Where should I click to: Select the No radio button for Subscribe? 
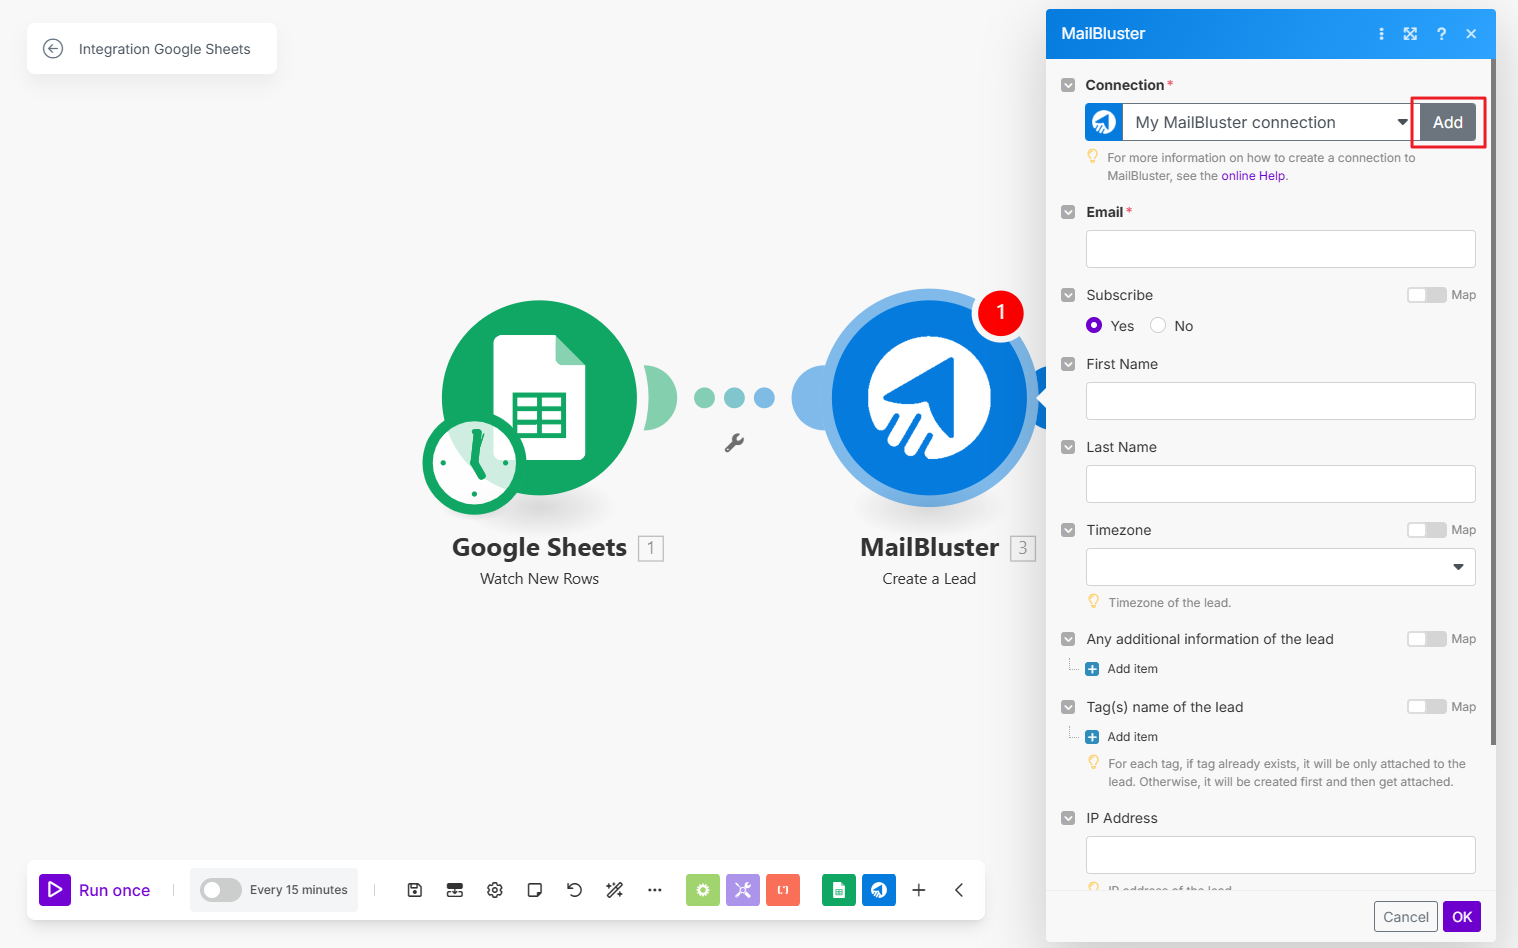[1158, 326]
